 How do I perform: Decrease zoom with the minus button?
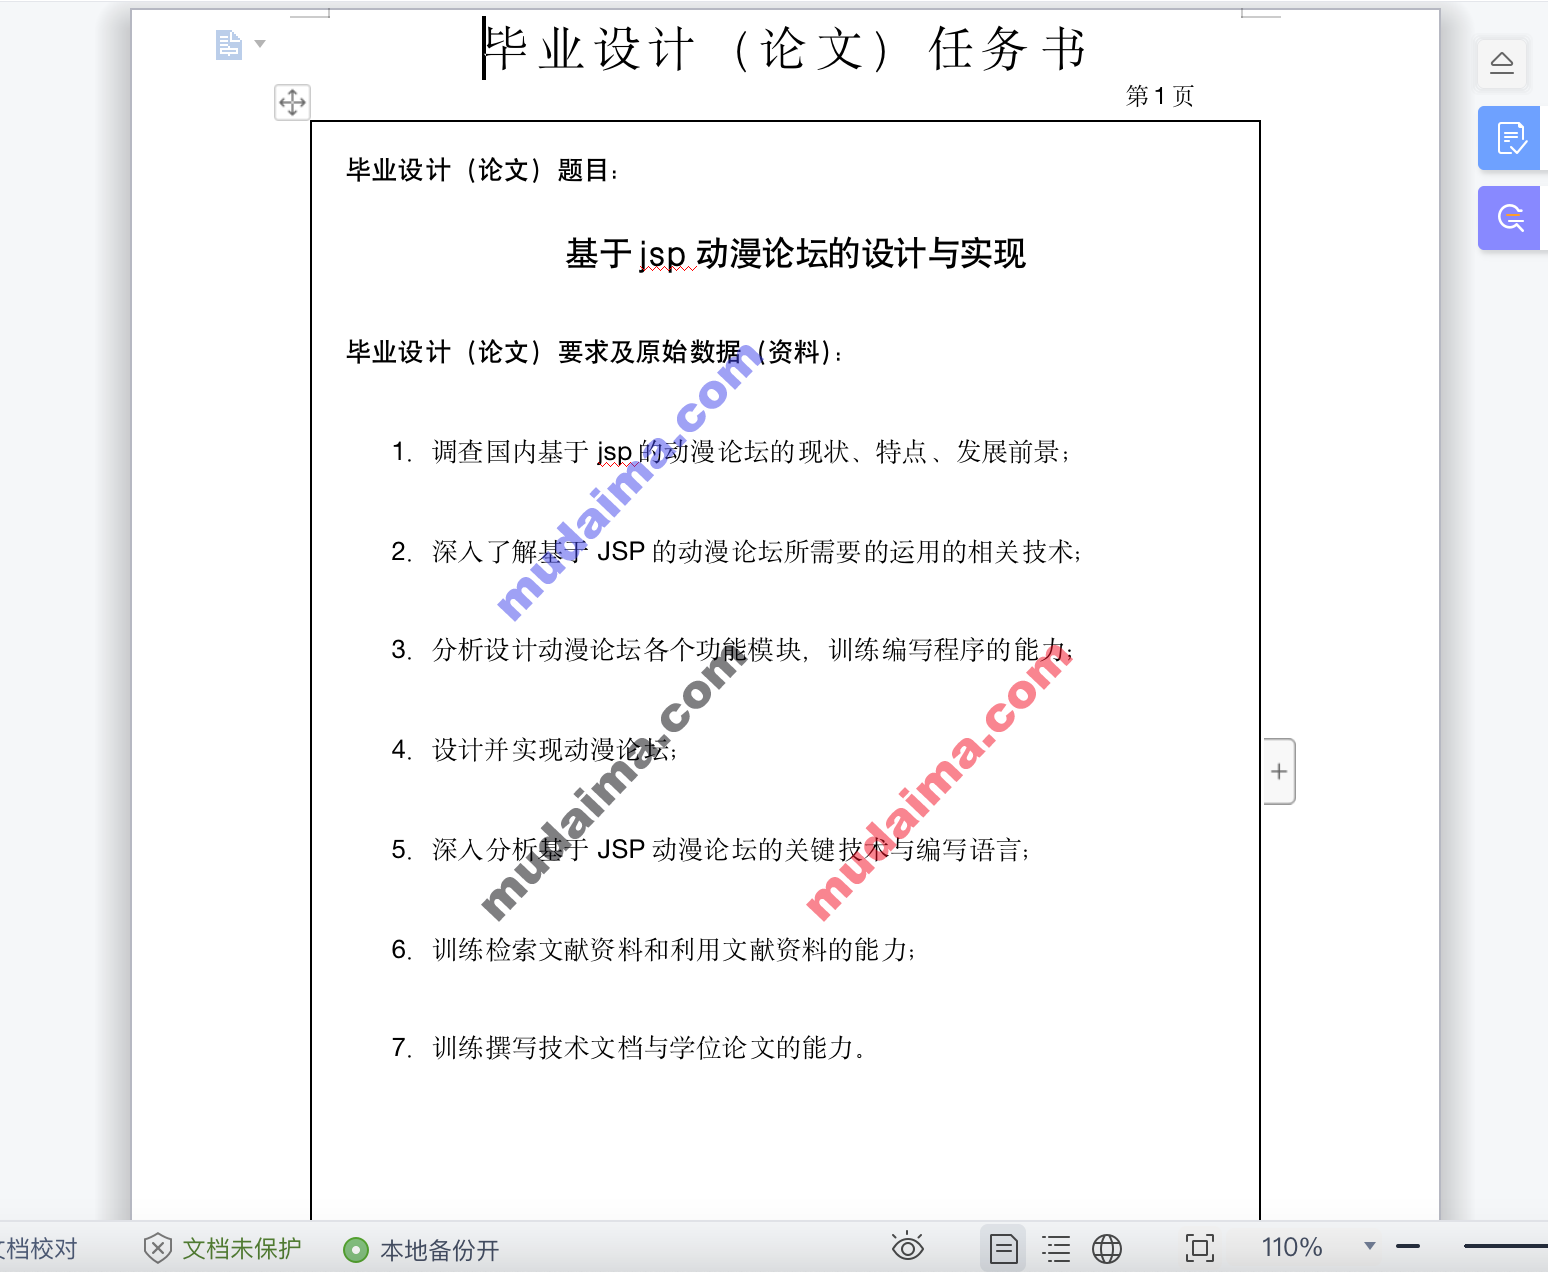[1408, 1246]
